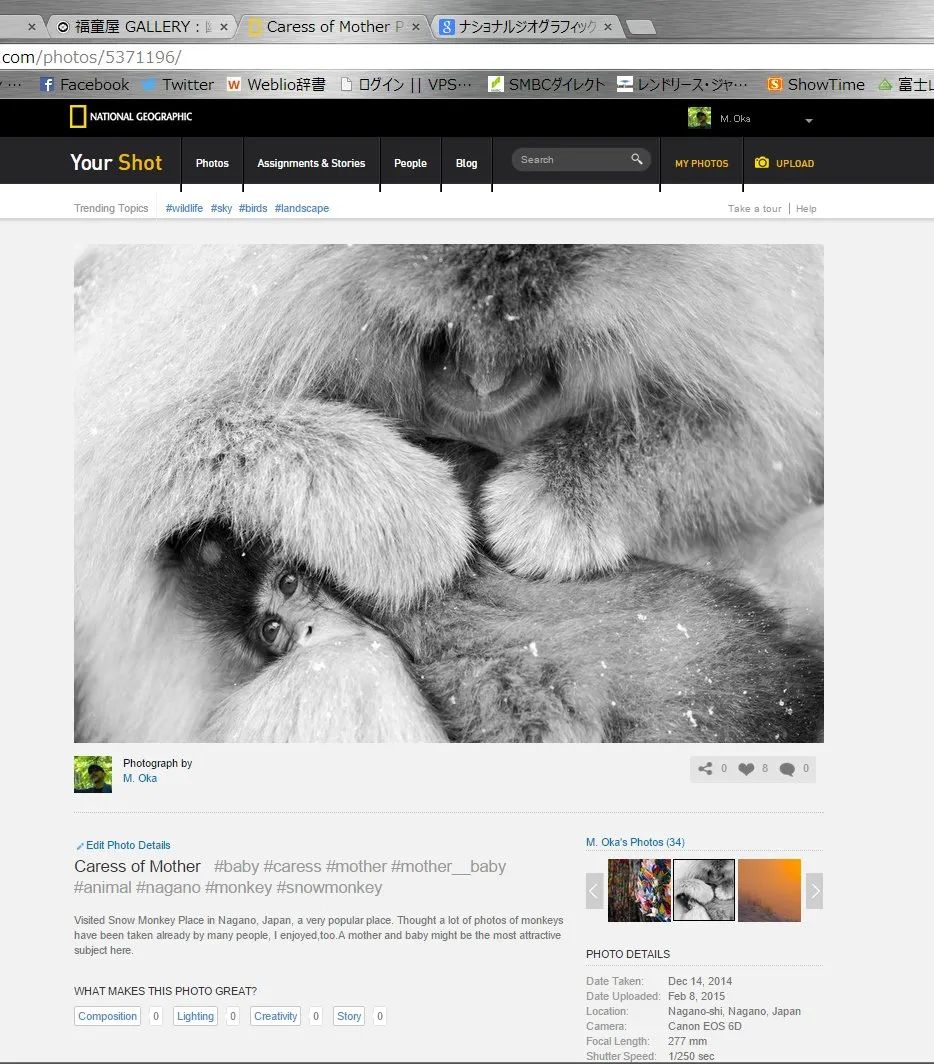Click the Take a tour link
The height and width of the screenshot is (1064, 934).
754,209
